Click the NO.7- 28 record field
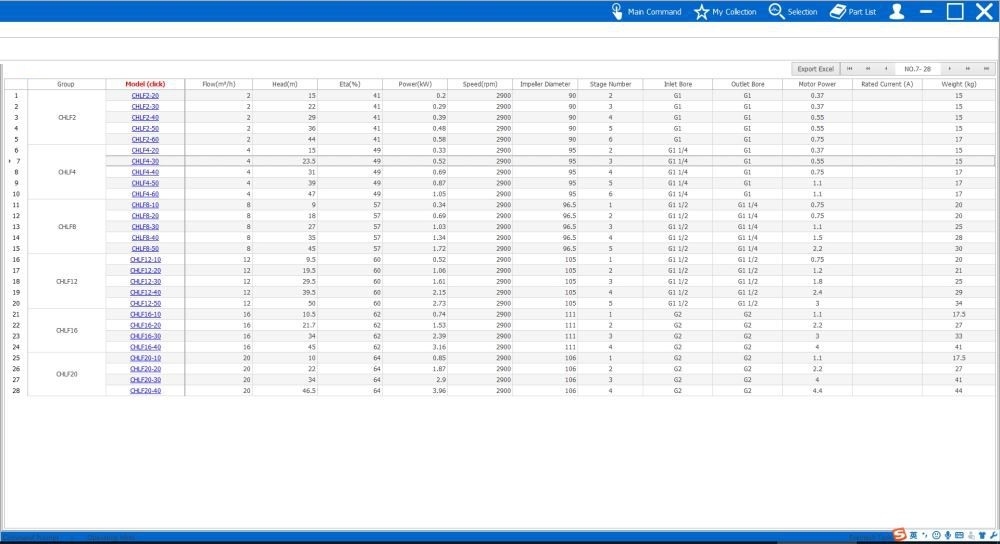The width and height of the screenshot is (1000, 544). (917, 69)
